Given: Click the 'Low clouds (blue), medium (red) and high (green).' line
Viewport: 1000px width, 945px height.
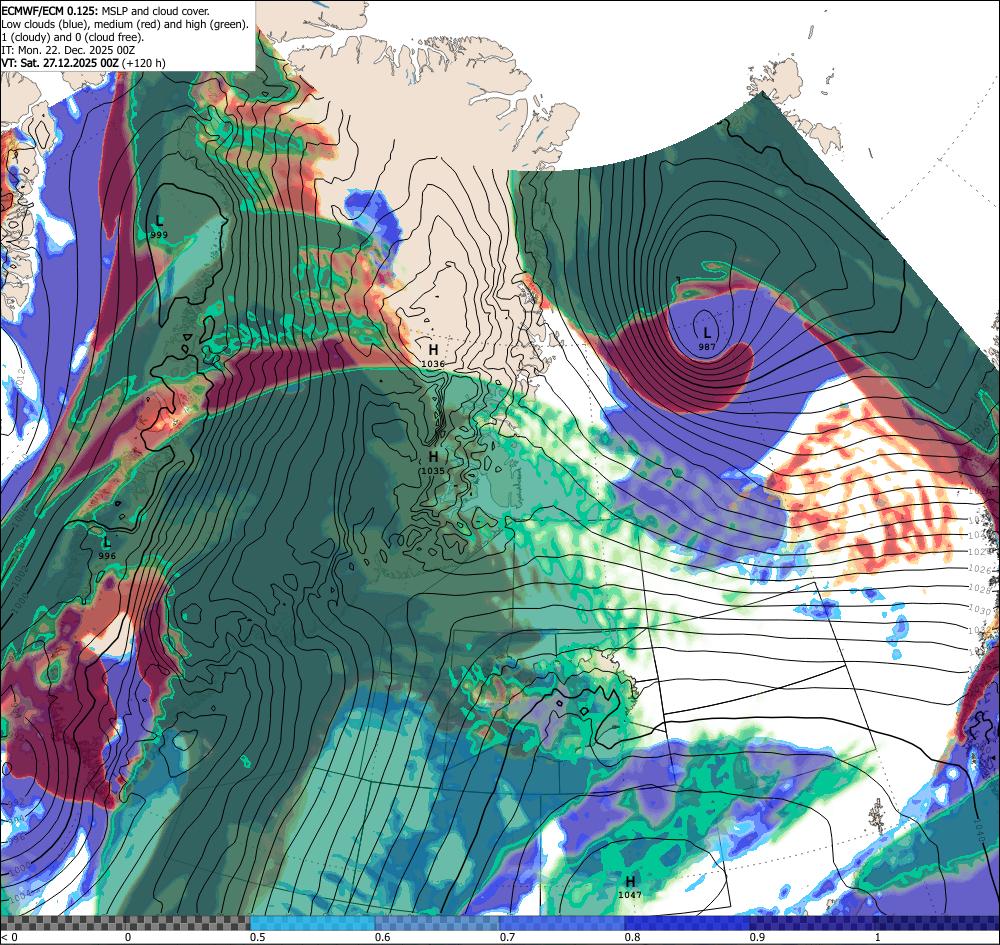Looking at the screenshot, I should tap(125, 24).
